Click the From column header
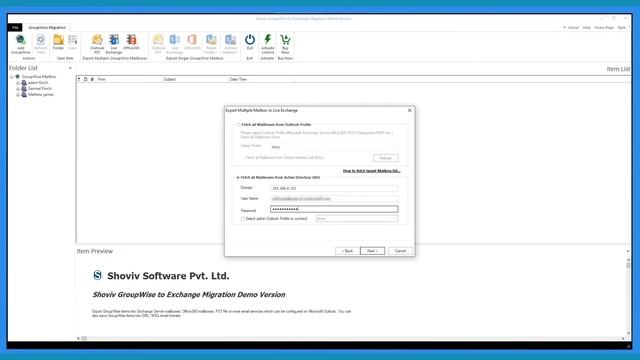640x360 pixels. point(129,79)
